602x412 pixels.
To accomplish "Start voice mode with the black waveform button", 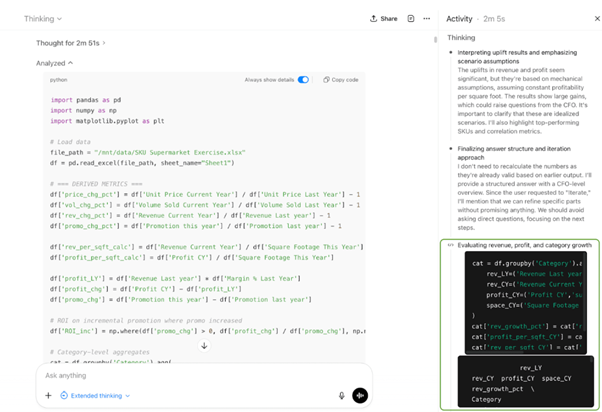I will pyautogui.click(x=360, y=395).
